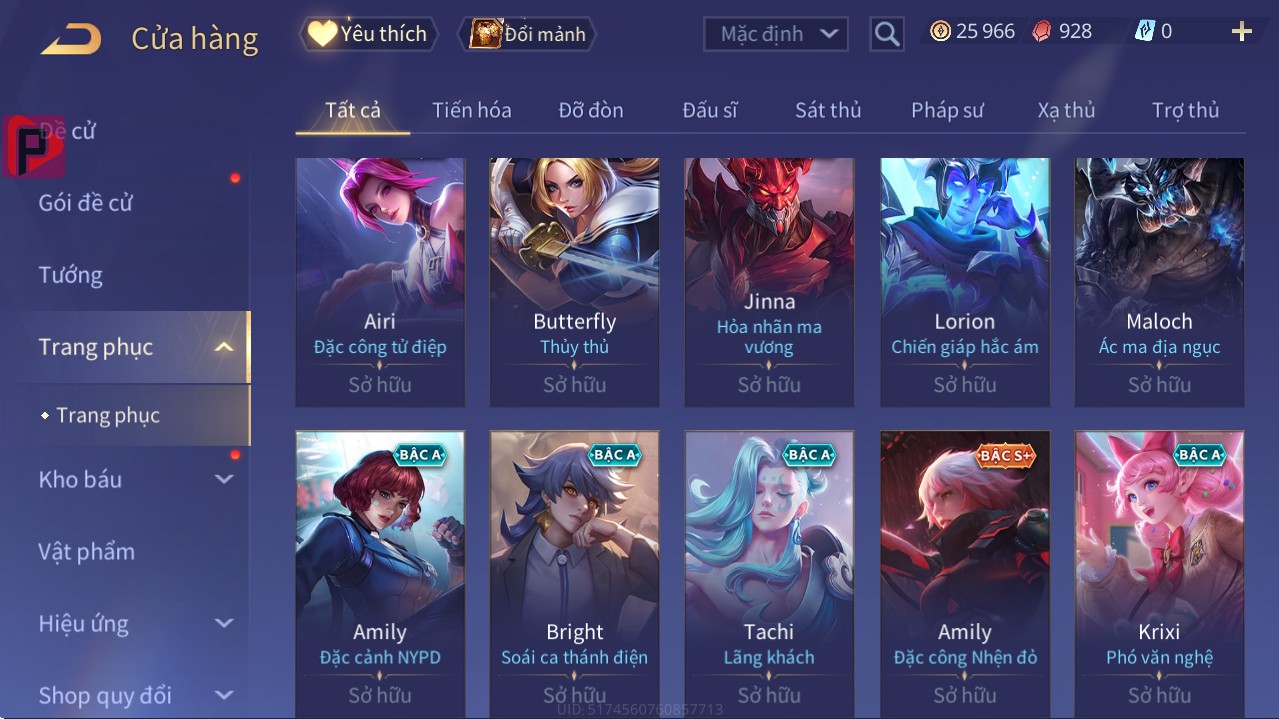Image resolution: width=1279 pixels, height=719 pixels.
Task: Switch to the Pháp sư tab
Action: (947, 110)
